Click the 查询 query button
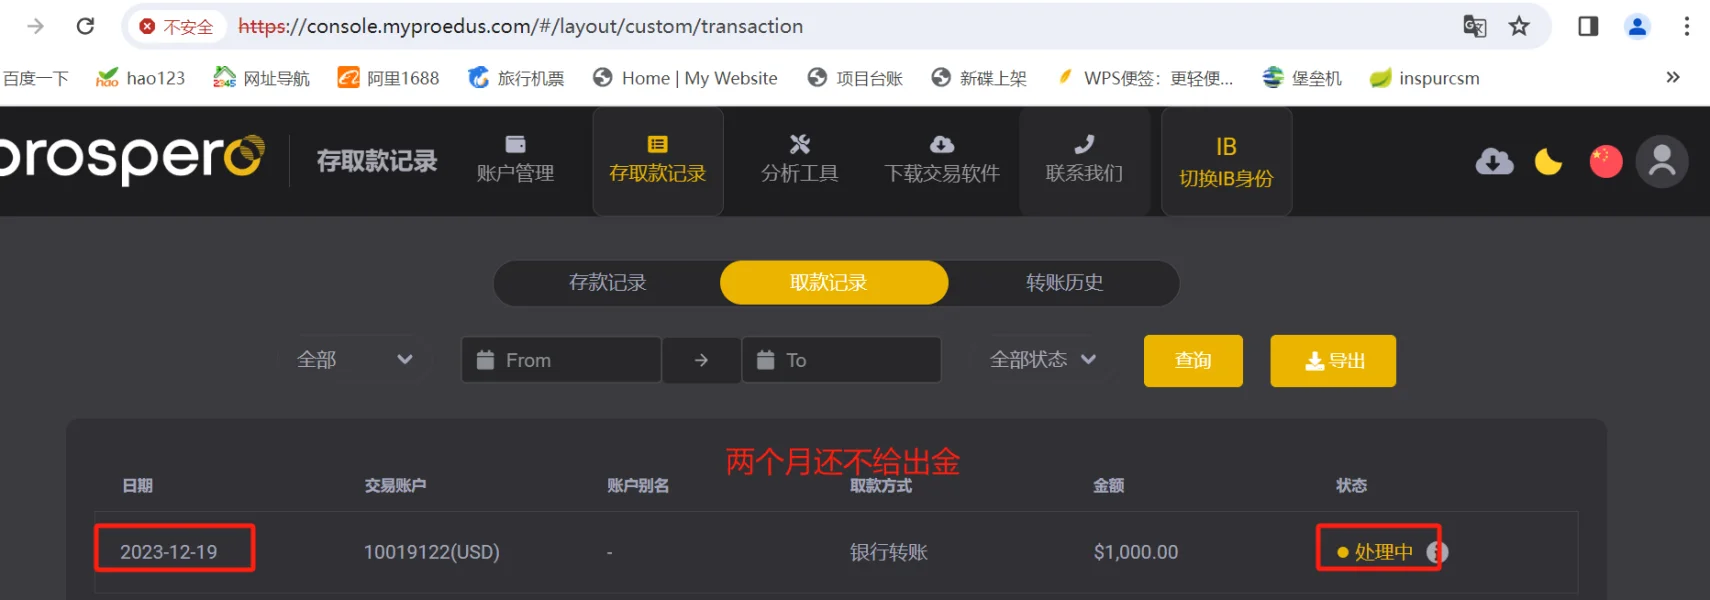Viewport: 1710px width, 600px height. point(1193,361)
